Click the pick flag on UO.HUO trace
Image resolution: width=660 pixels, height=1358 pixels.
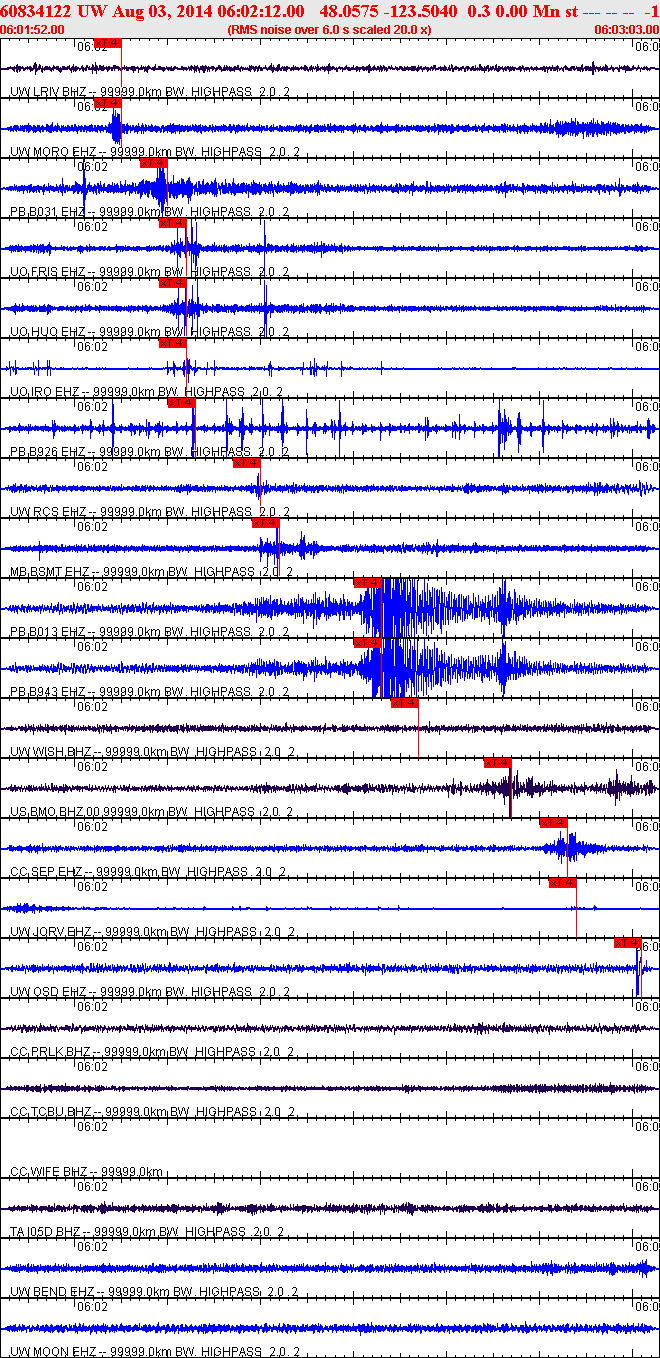(x=173, y=283)
